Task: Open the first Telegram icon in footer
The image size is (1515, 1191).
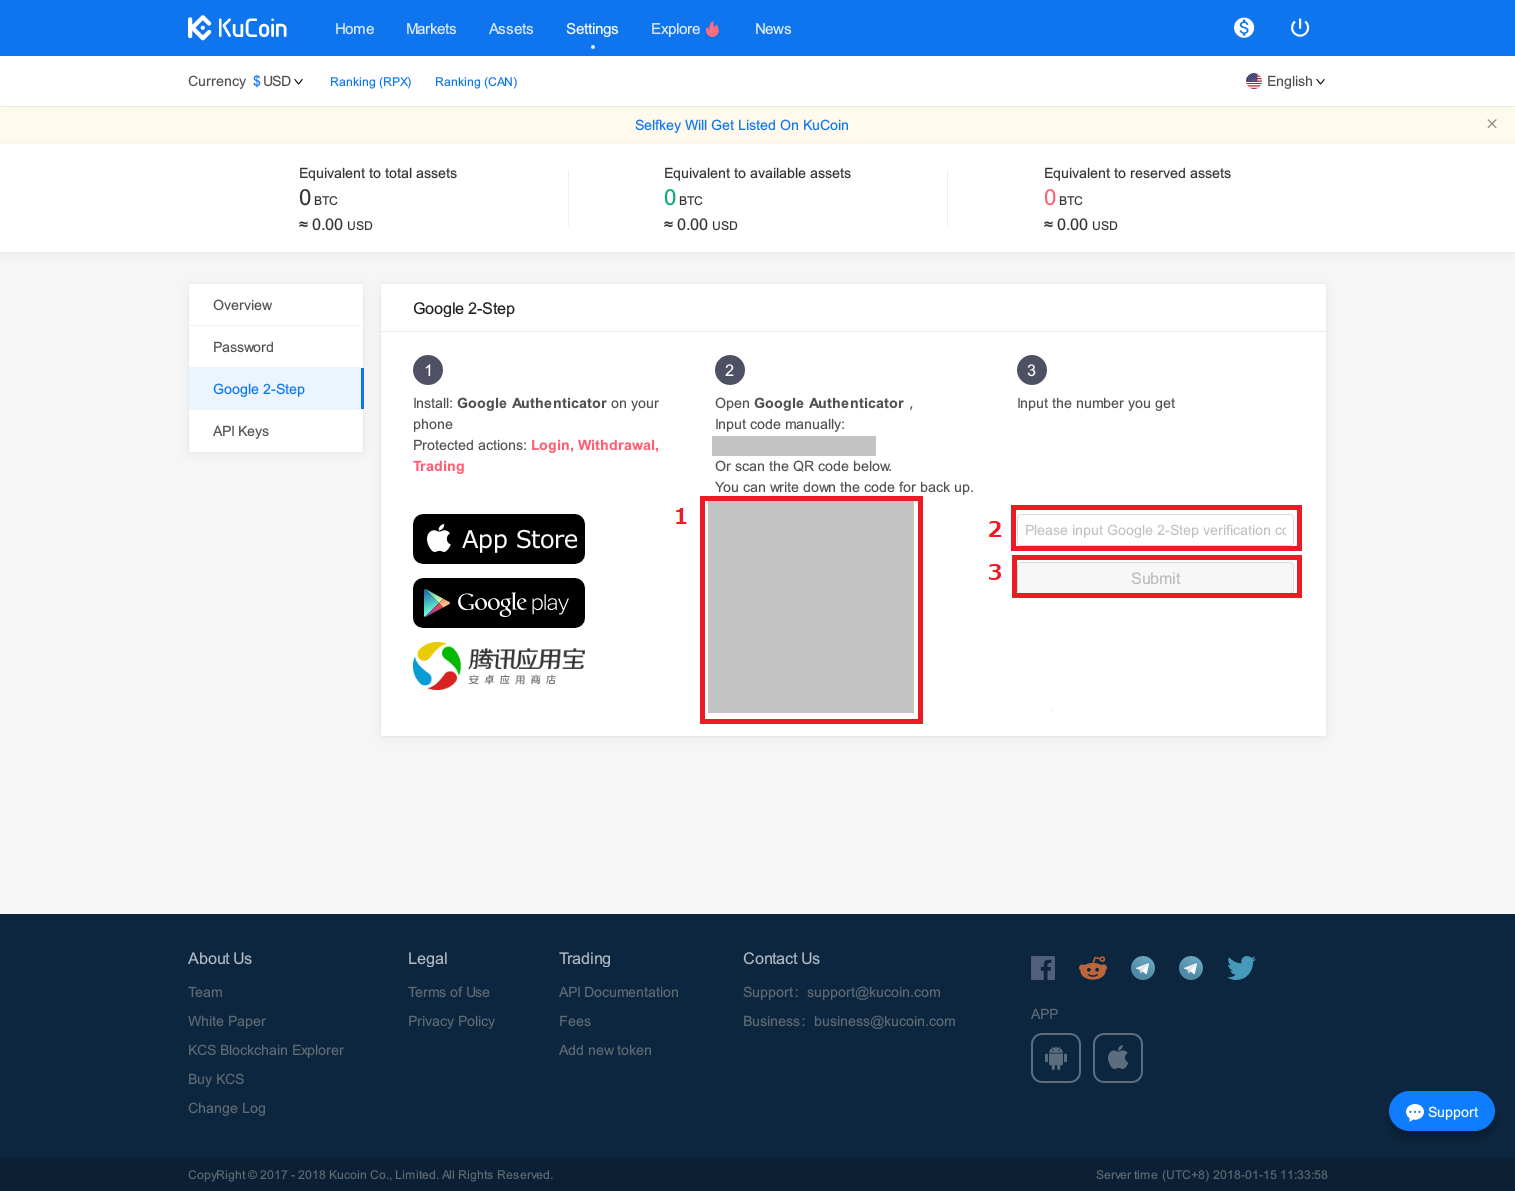Action: pyautogui.click(x=1143, y=968)
